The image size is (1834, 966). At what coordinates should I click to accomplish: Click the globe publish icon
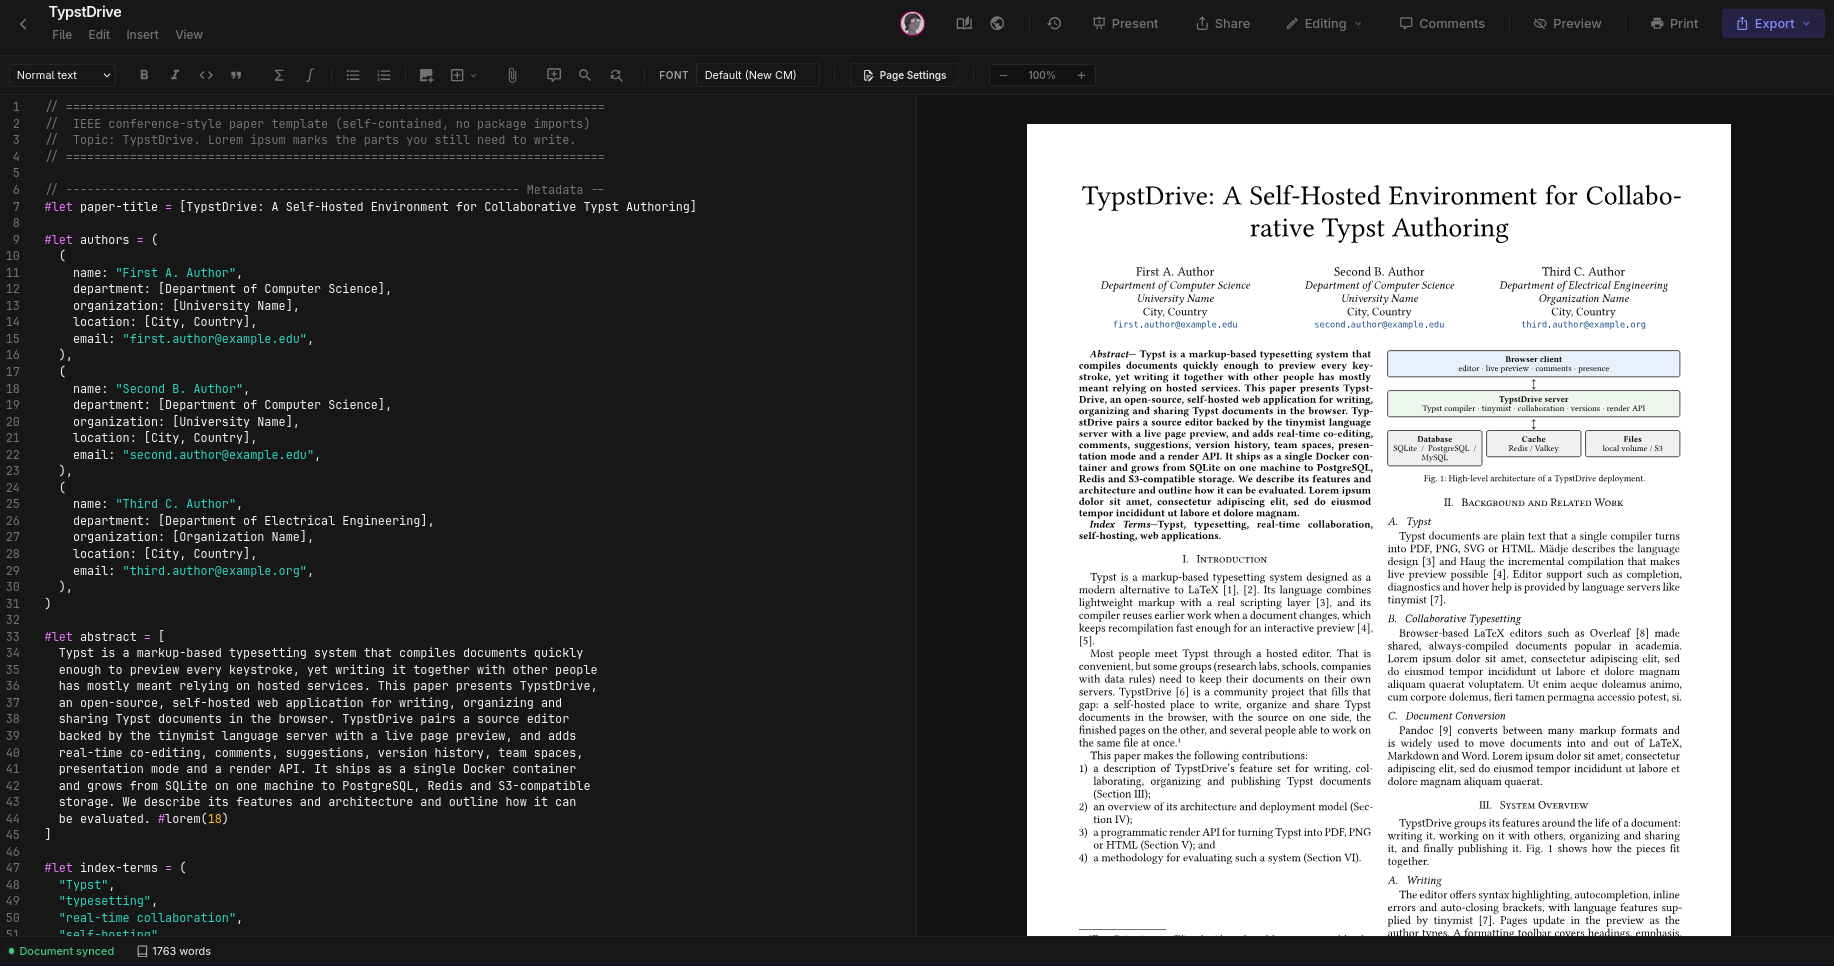997,23
